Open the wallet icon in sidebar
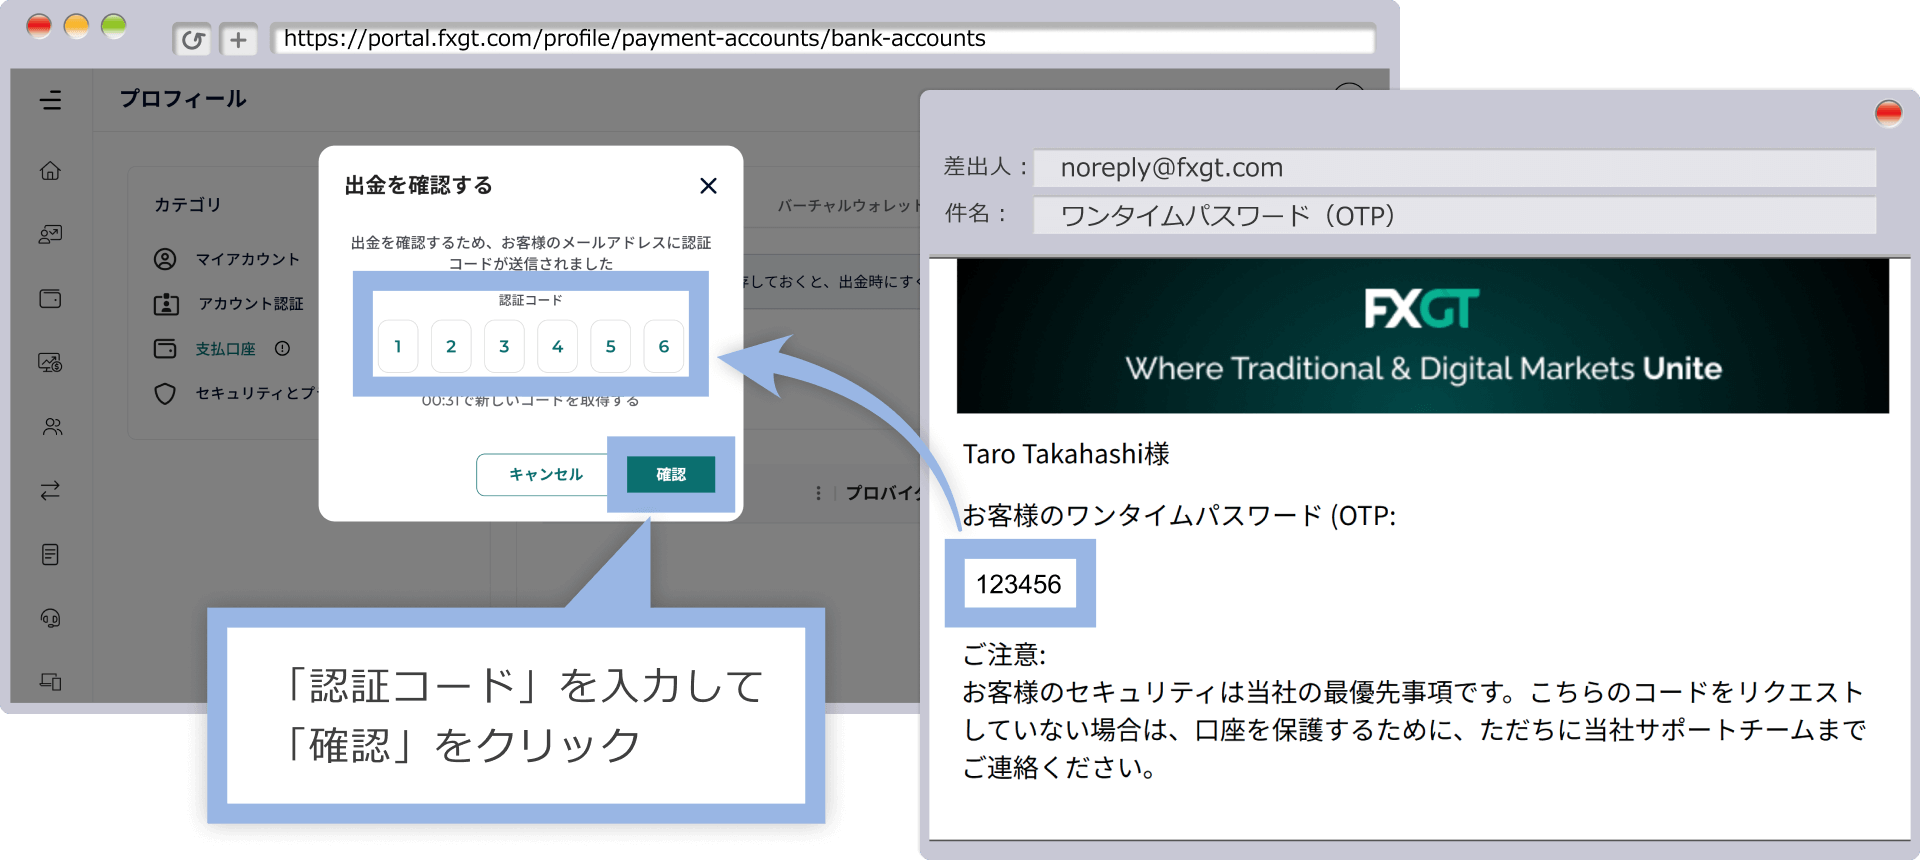The height and width of the screenshot is (860, 1920). click(50, 299)
